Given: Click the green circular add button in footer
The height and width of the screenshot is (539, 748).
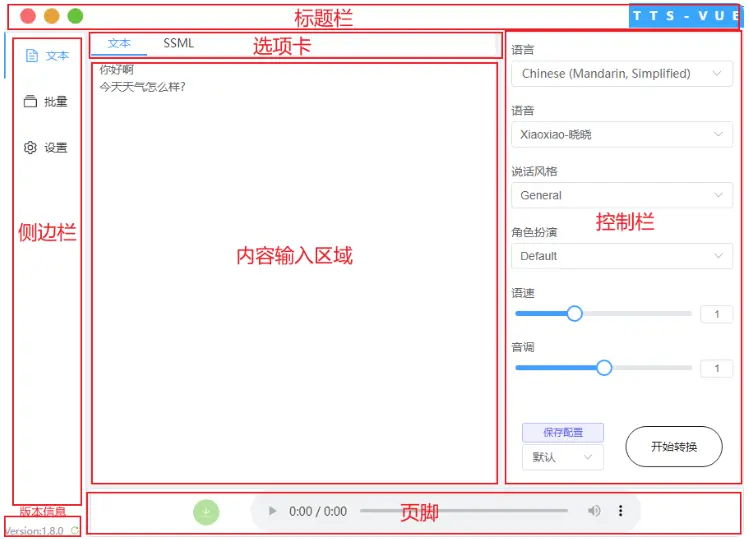Looking at the screenshot, I should coord(206,512).
